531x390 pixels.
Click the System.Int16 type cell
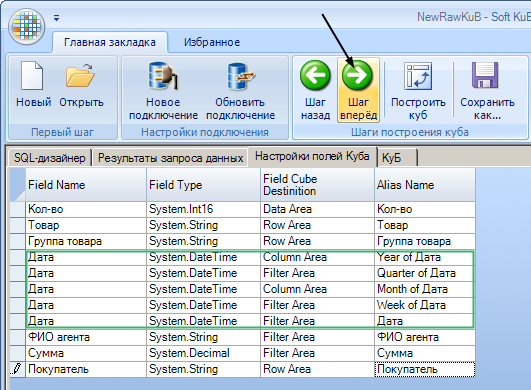[204, 209]
